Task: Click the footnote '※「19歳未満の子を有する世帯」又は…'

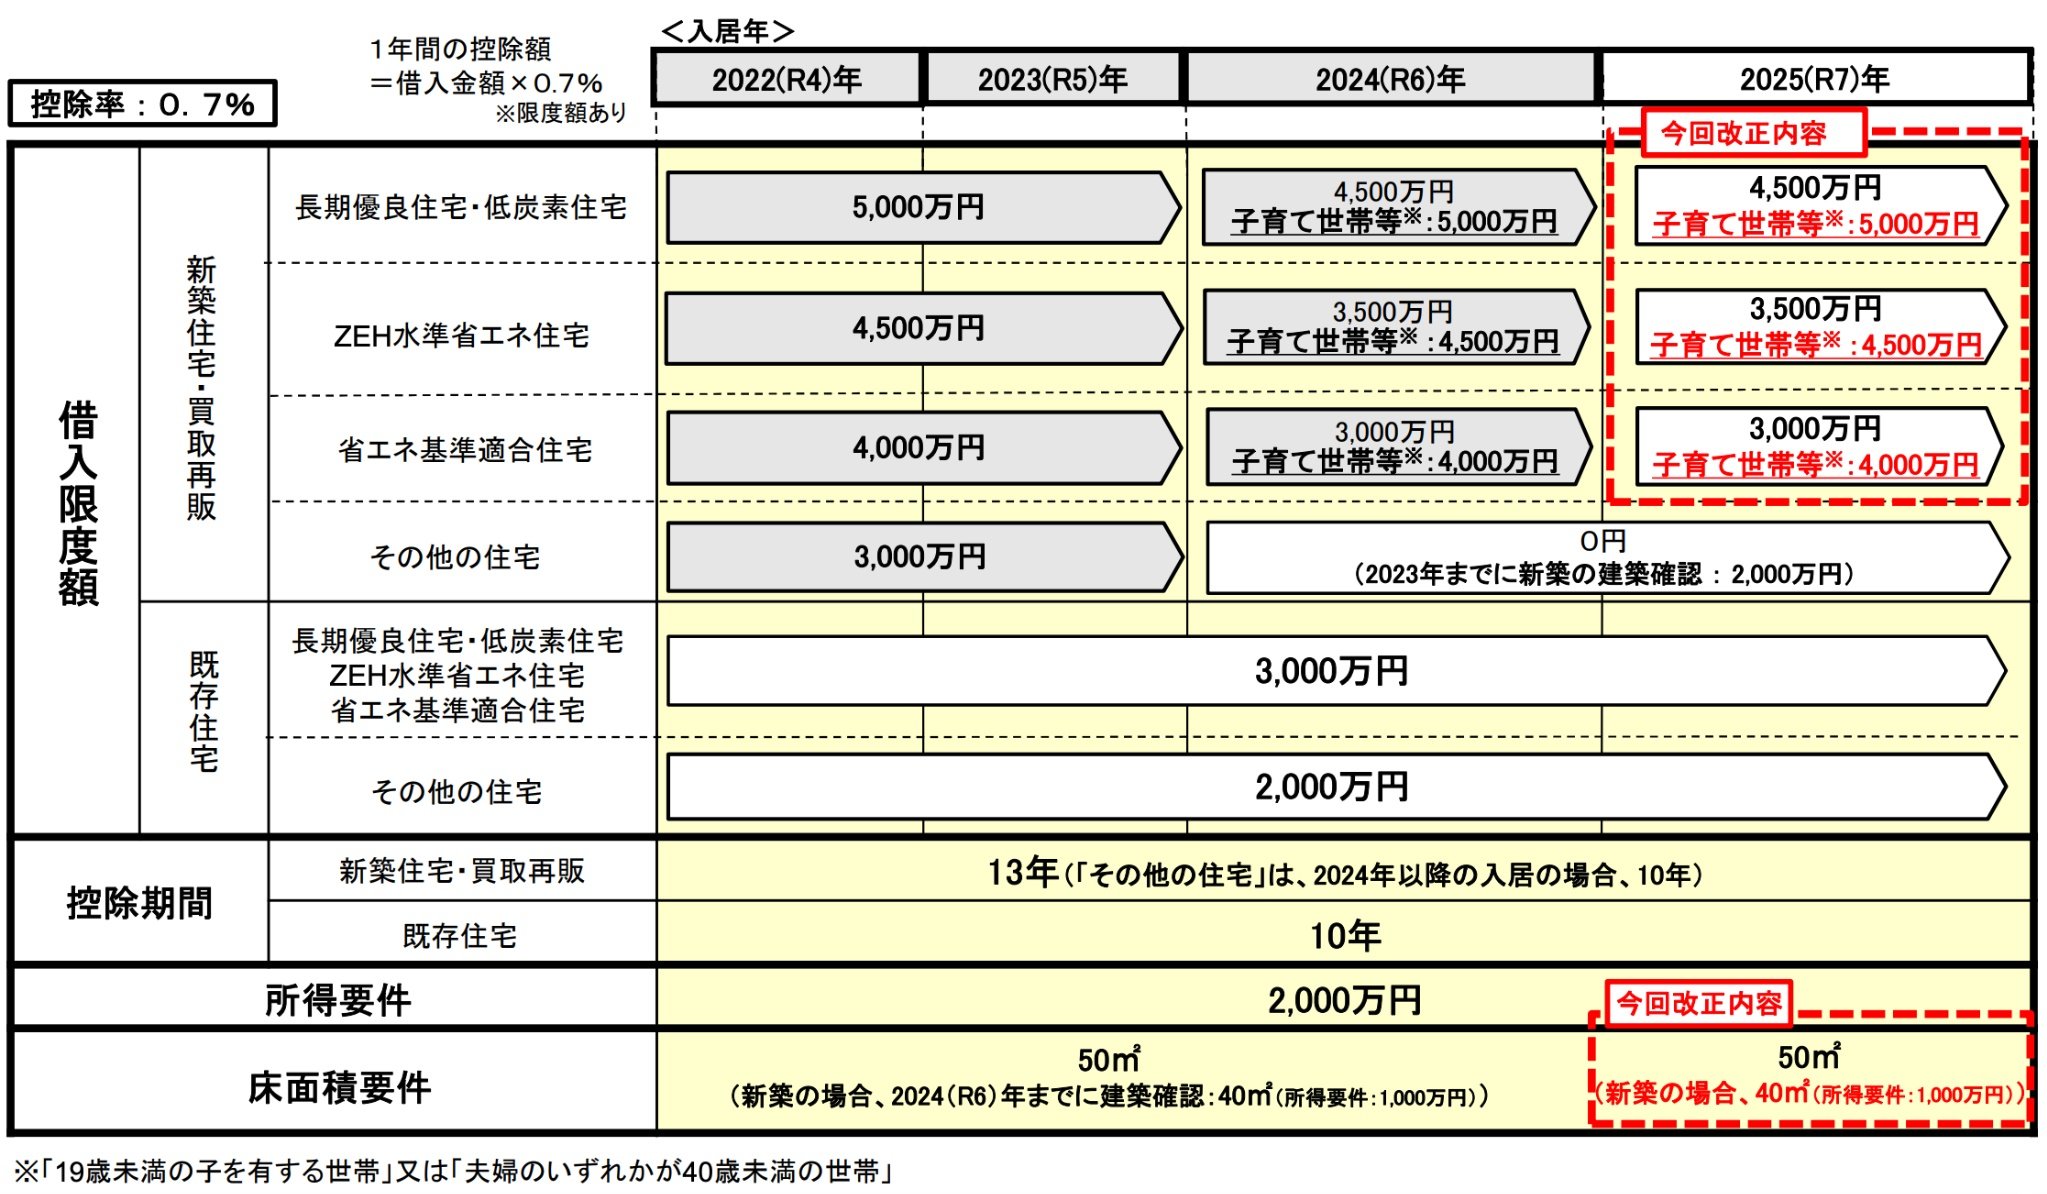Action: pyautogui.click(x=453, y=1171)
